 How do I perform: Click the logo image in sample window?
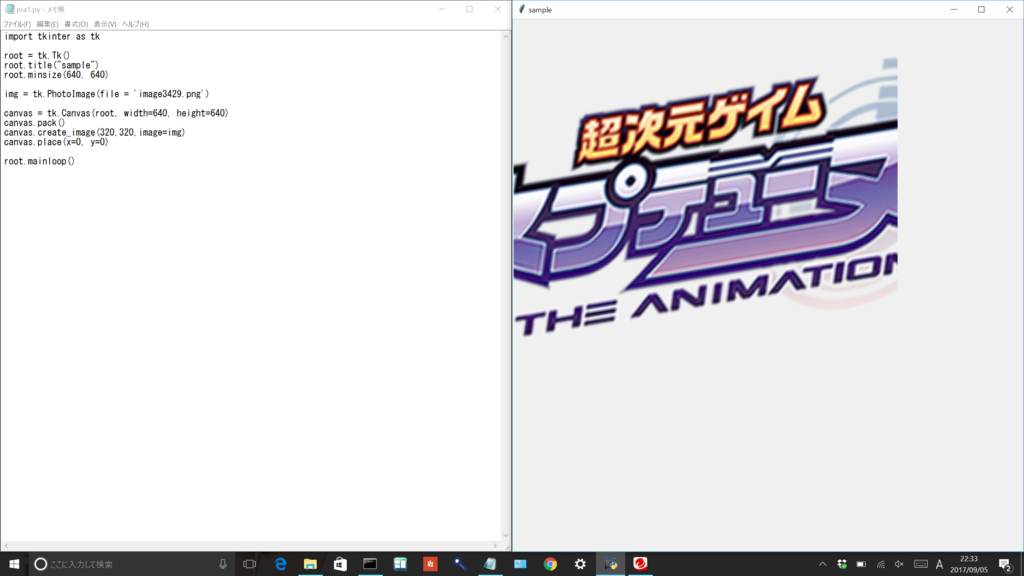(x=705, y=198)
